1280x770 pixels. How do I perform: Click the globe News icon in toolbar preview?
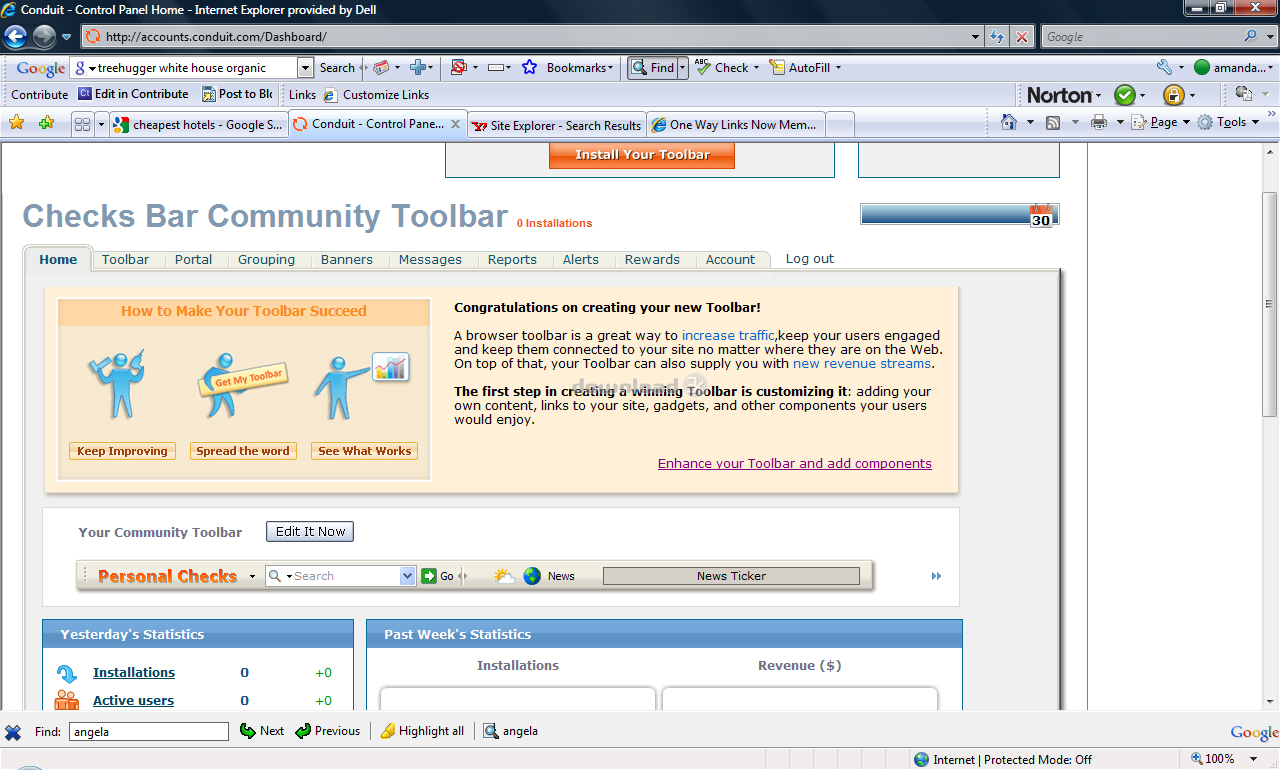point(532,576)
